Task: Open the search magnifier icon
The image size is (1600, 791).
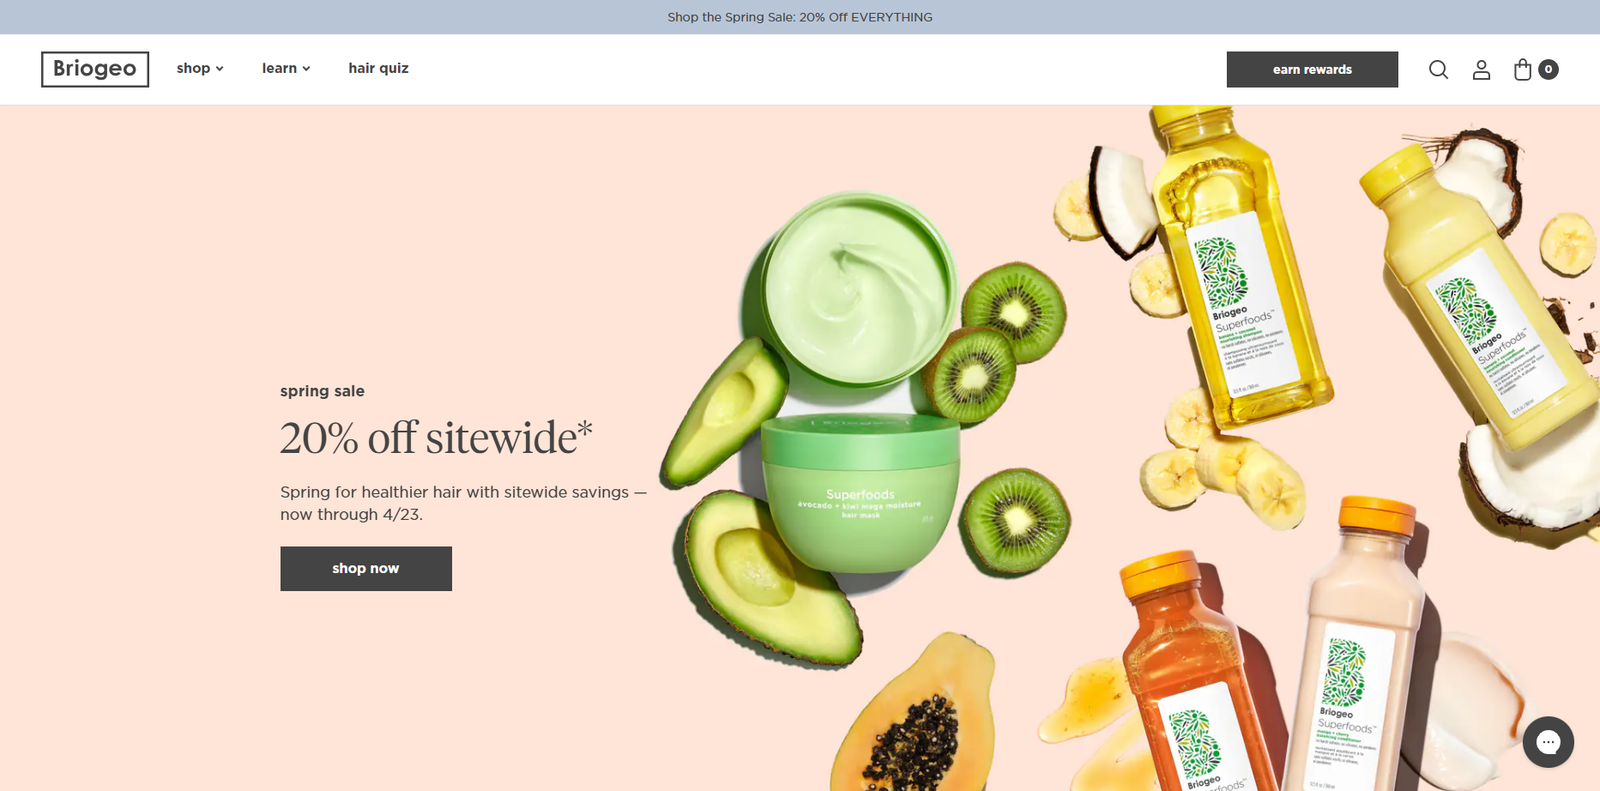Action: (1438, 69)
